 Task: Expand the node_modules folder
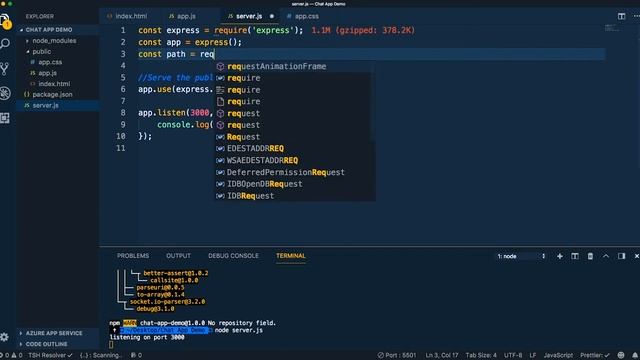(x=58, y=41)
